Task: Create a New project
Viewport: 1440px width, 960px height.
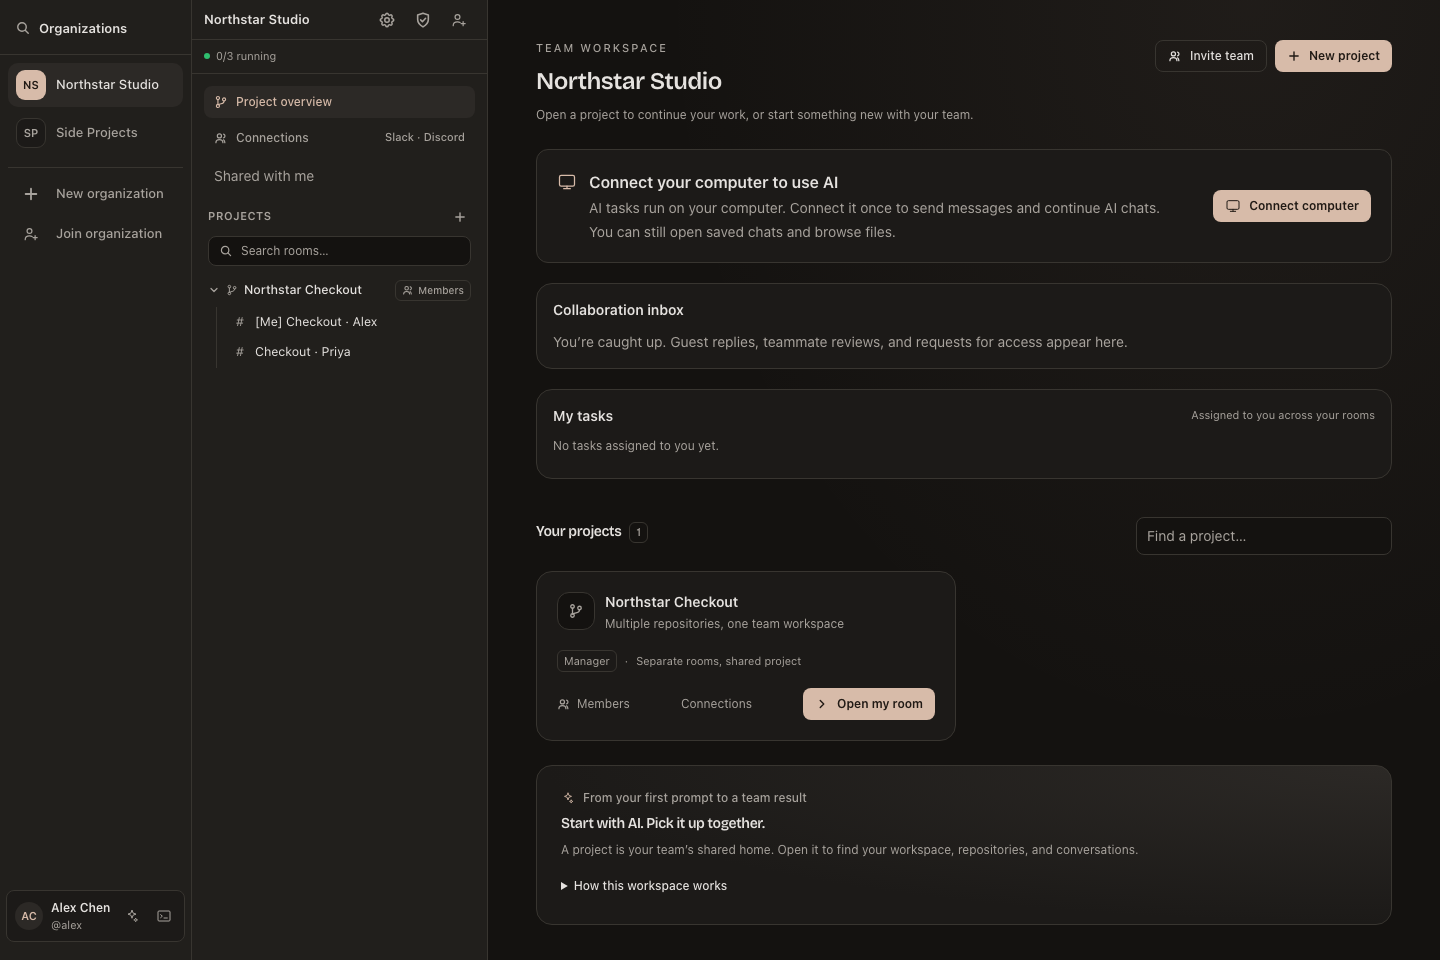Action: tap(1333, 56)
